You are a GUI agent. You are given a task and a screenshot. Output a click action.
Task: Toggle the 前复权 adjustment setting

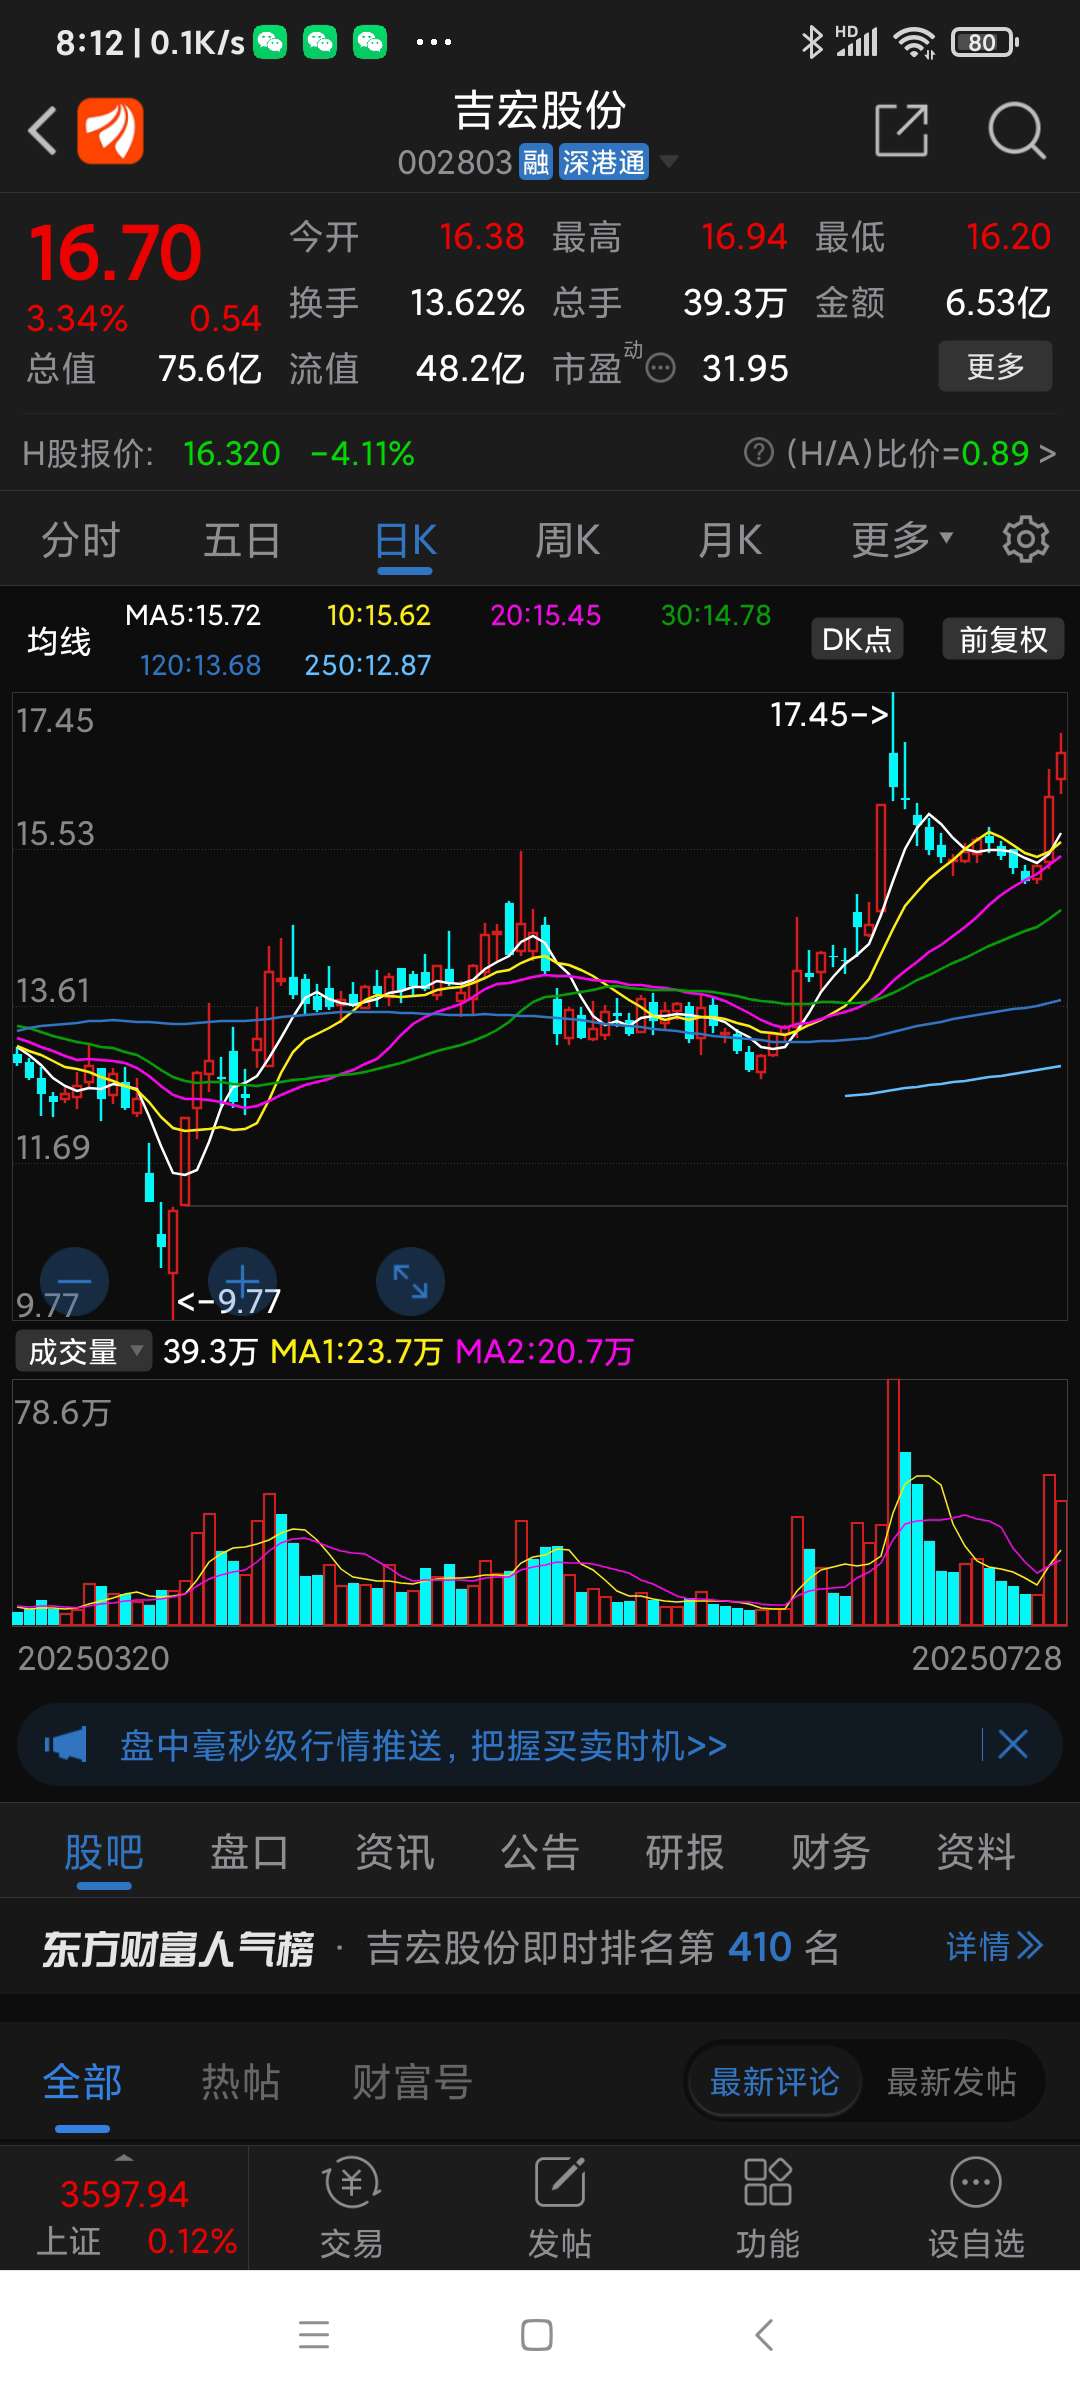click(x=1003, y=639)
